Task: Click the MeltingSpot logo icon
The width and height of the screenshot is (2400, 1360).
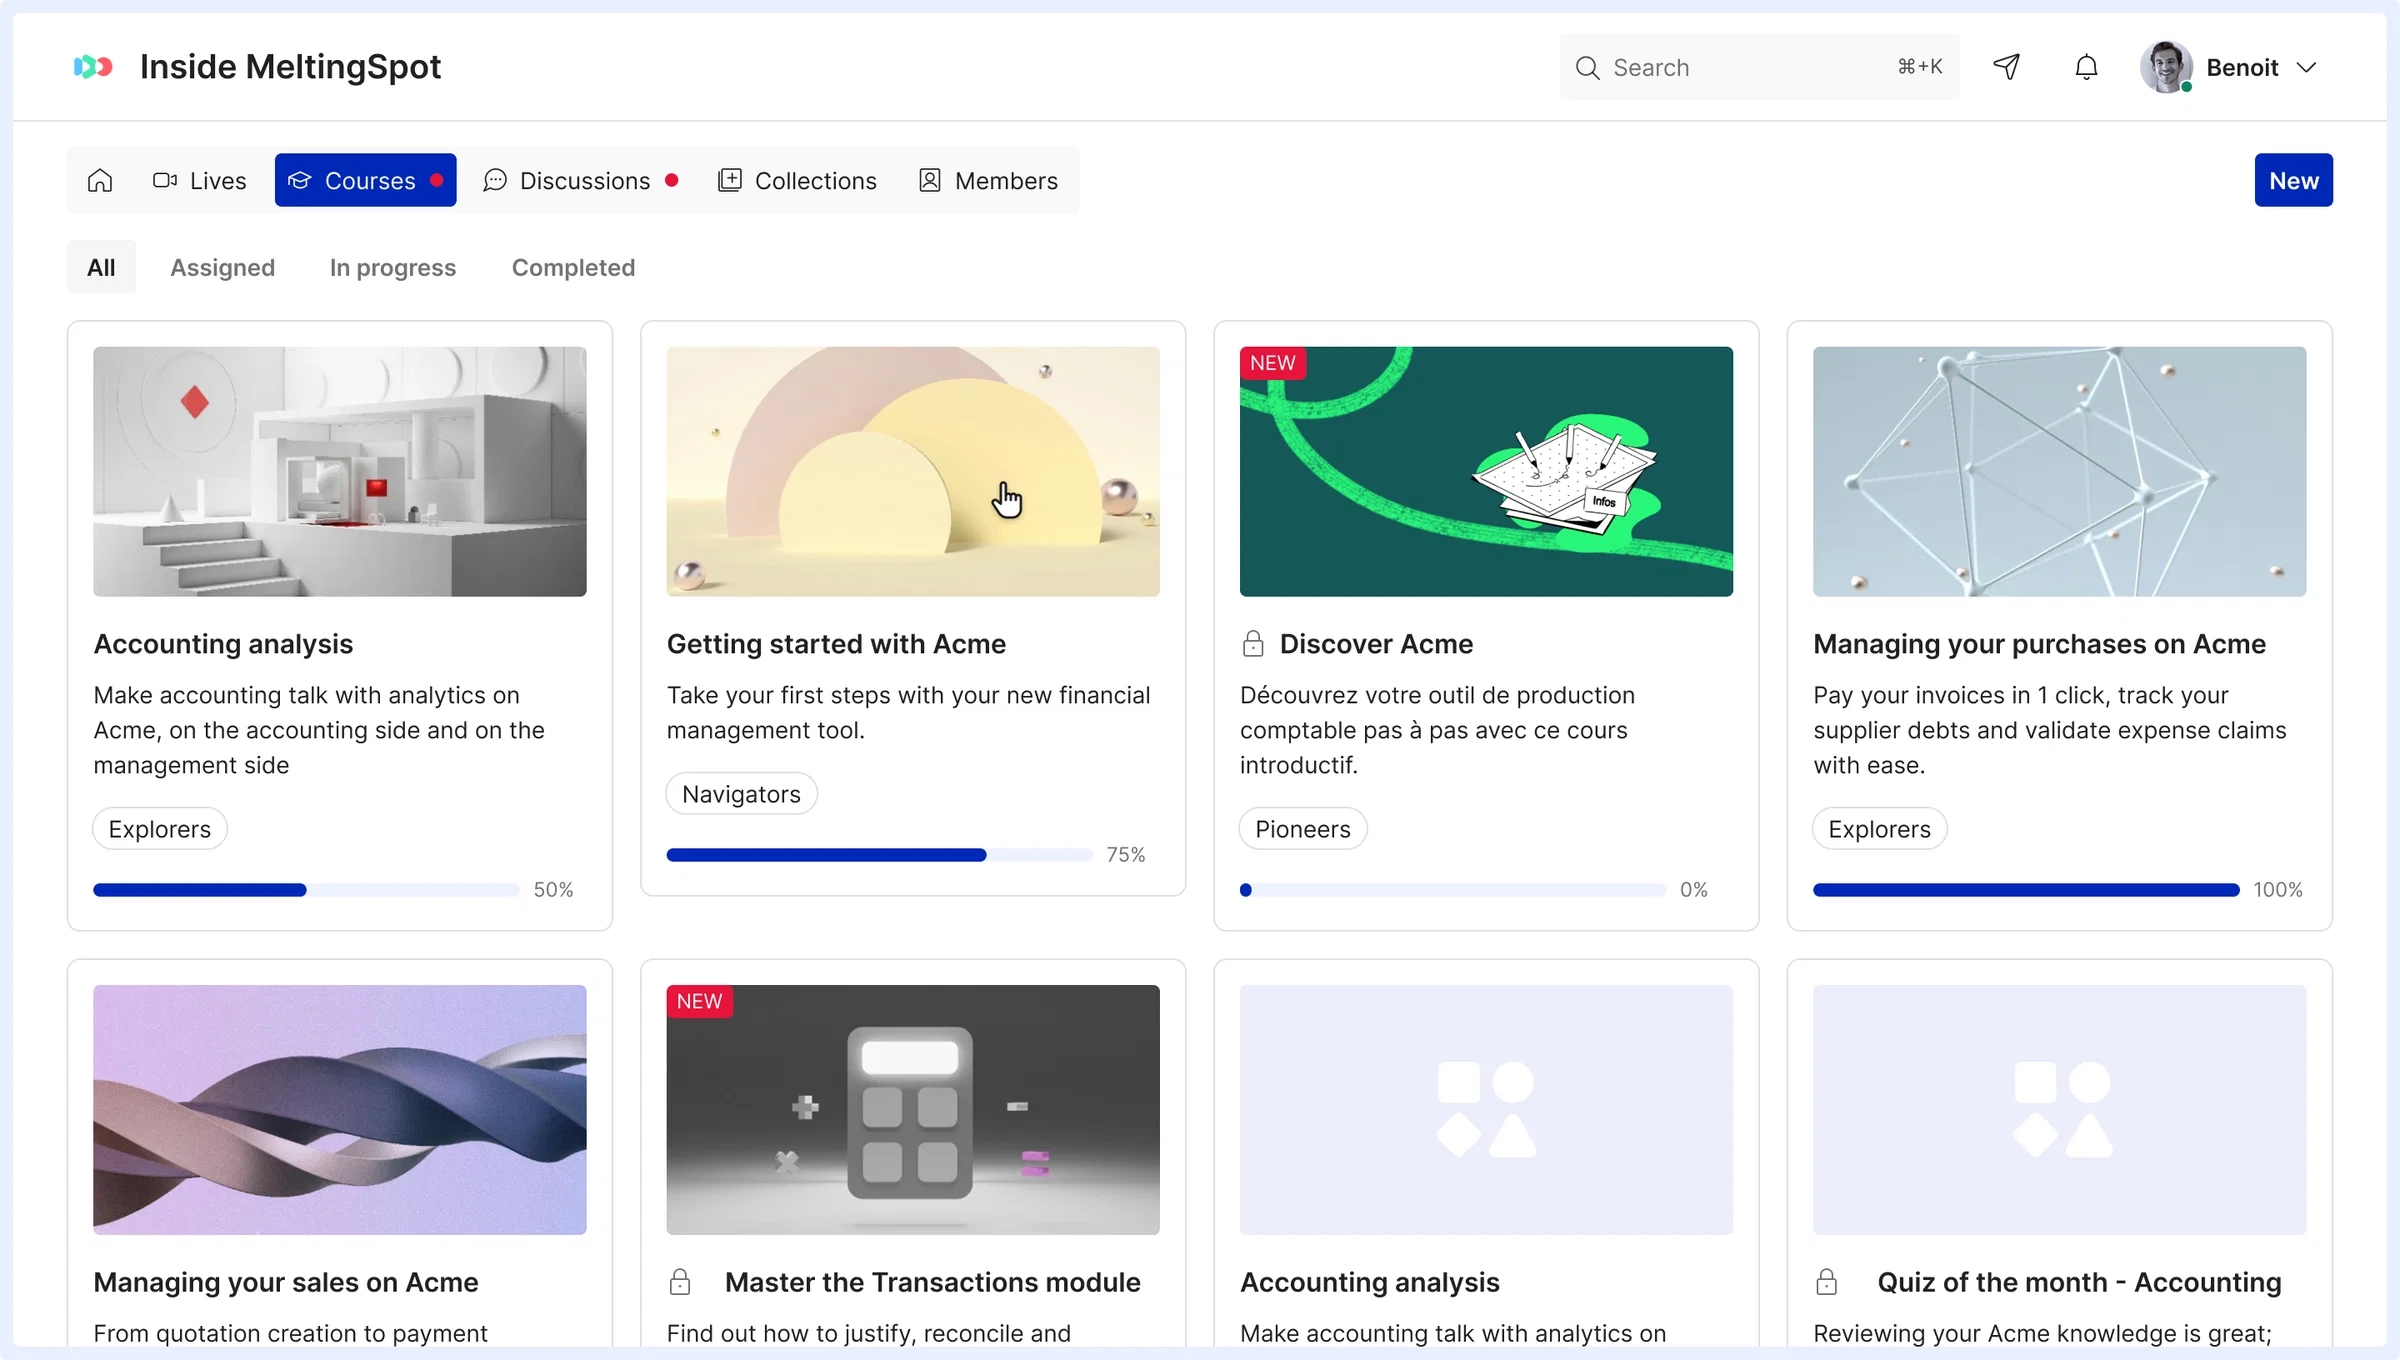Action: tap(93, 67)
